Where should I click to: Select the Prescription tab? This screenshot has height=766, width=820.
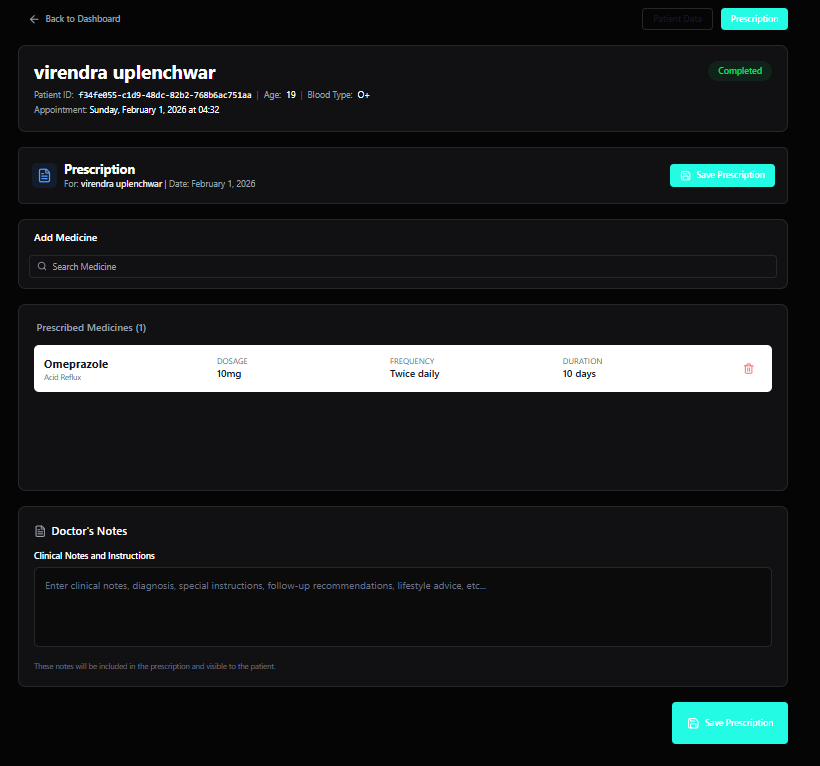(754, 19)
